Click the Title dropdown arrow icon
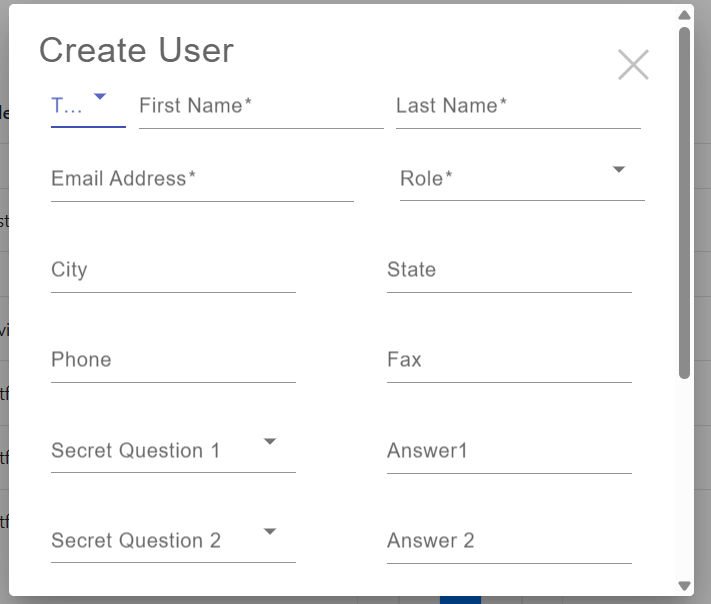This screenshot has width=711, height=604. [99, 97]
